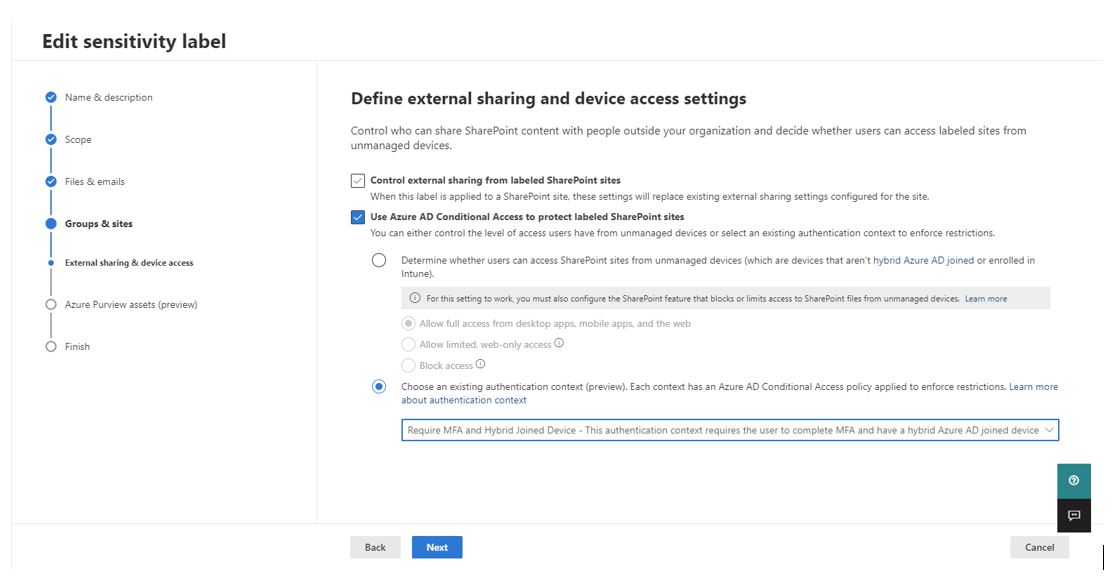Viewport: 1114px width, 582px height.
Task: Click info icon beside web-only access
Action: coord(559,343)
